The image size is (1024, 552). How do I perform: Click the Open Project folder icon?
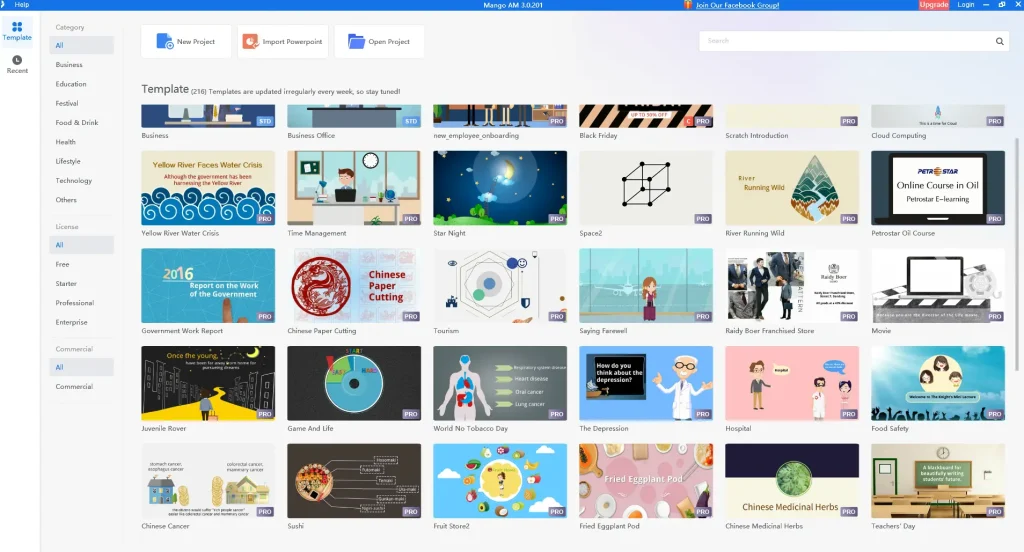tap(356, 42)
